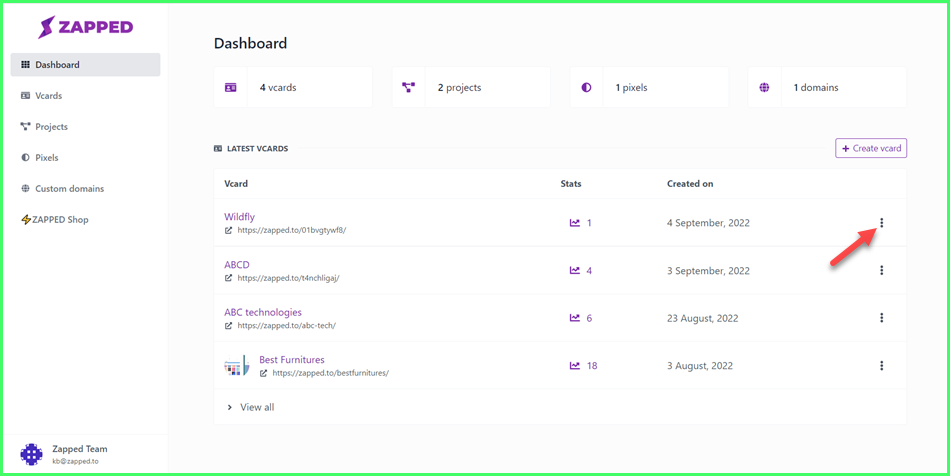
Task: Click the Zapped Team avatar
Action: [x=31, y=454]
